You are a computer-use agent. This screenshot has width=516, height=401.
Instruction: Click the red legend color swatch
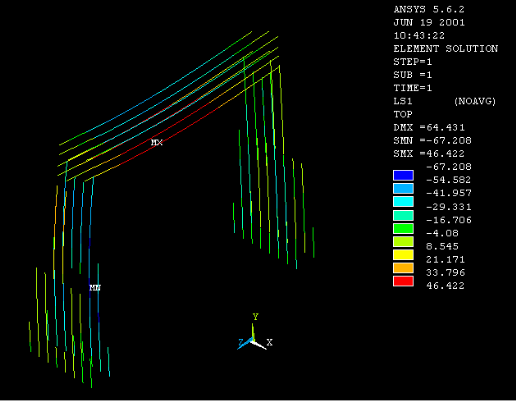point(403,281)
